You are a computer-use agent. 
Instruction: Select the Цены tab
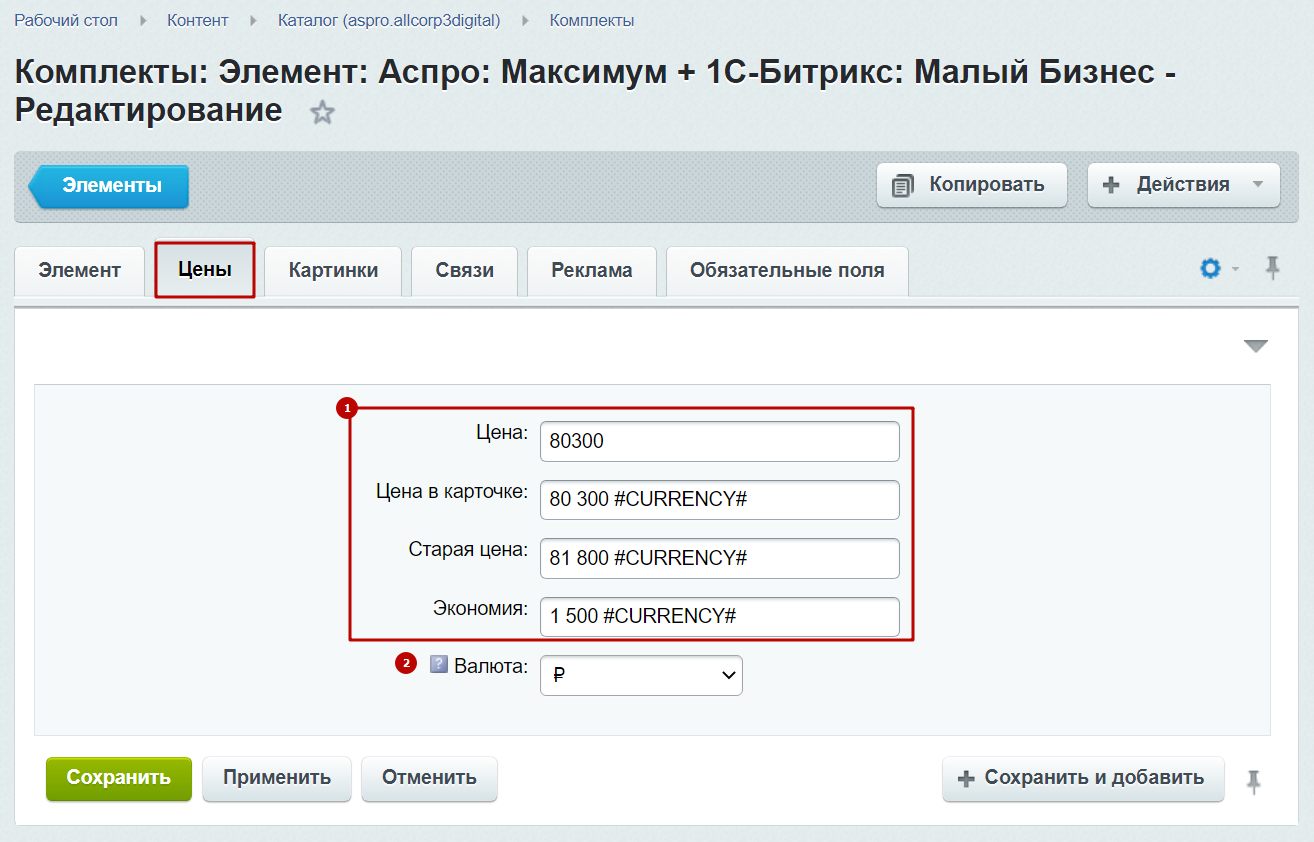(x=205, y=269)
